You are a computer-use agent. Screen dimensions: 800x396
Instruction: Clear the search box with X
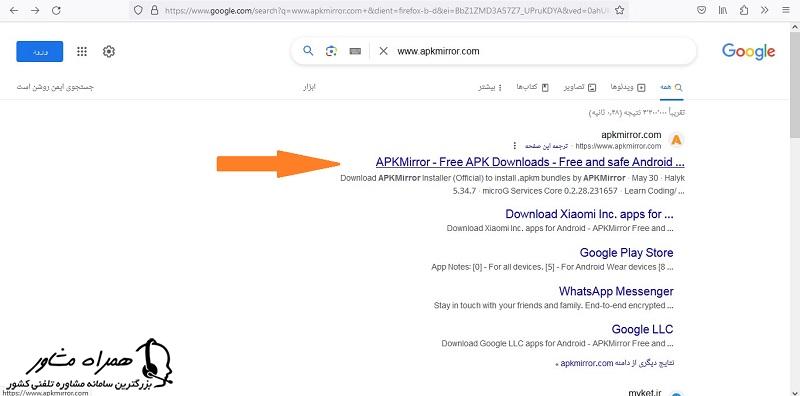pyautogui.click(x=383, y=51)
